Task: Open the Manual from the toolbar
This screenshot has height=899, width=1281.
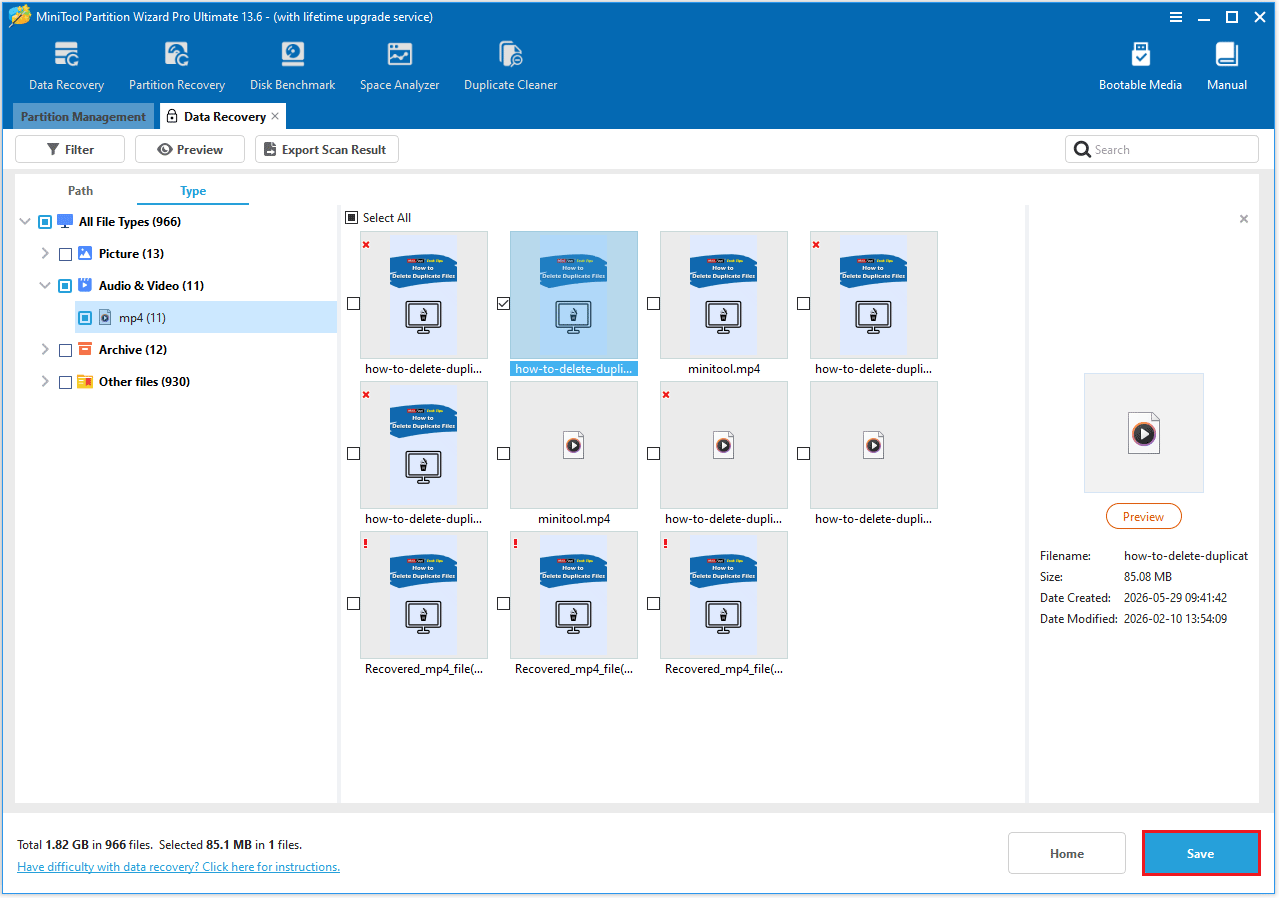Action: (x=1227, y=66)
